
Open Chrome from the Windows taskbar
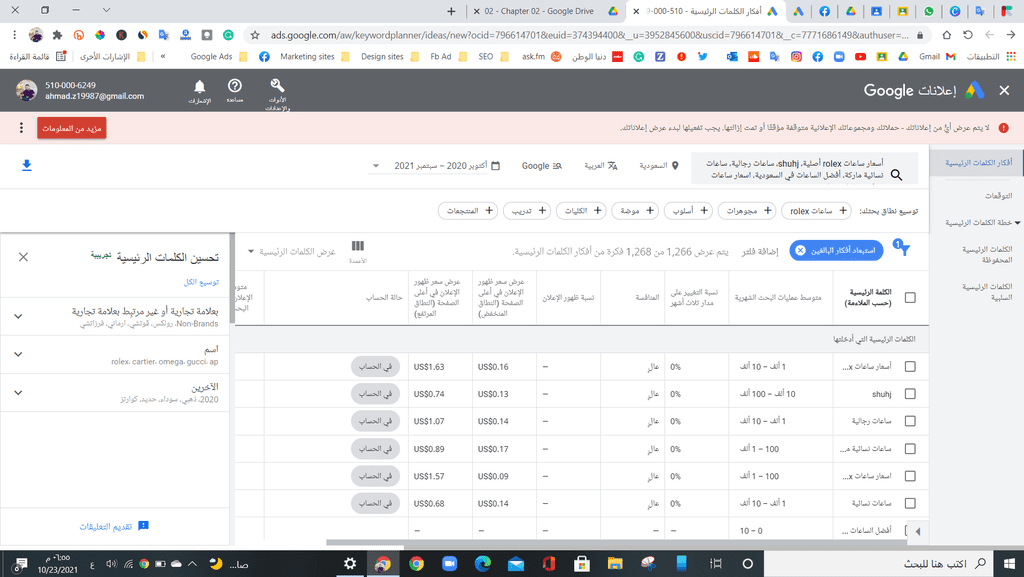[416, 564]
